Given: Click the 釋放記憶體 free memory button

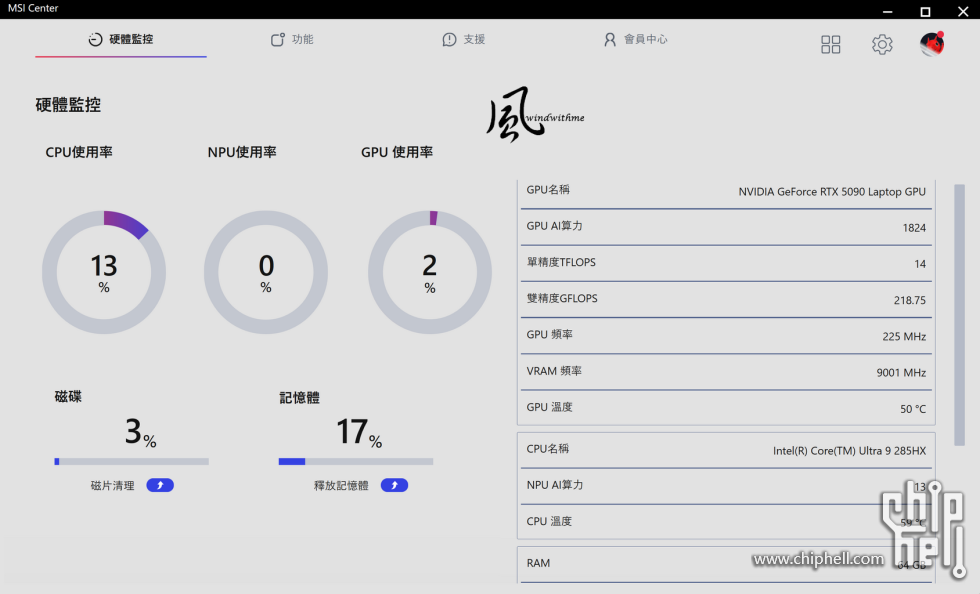Looking at the screenshot, I should coord(394,485).
